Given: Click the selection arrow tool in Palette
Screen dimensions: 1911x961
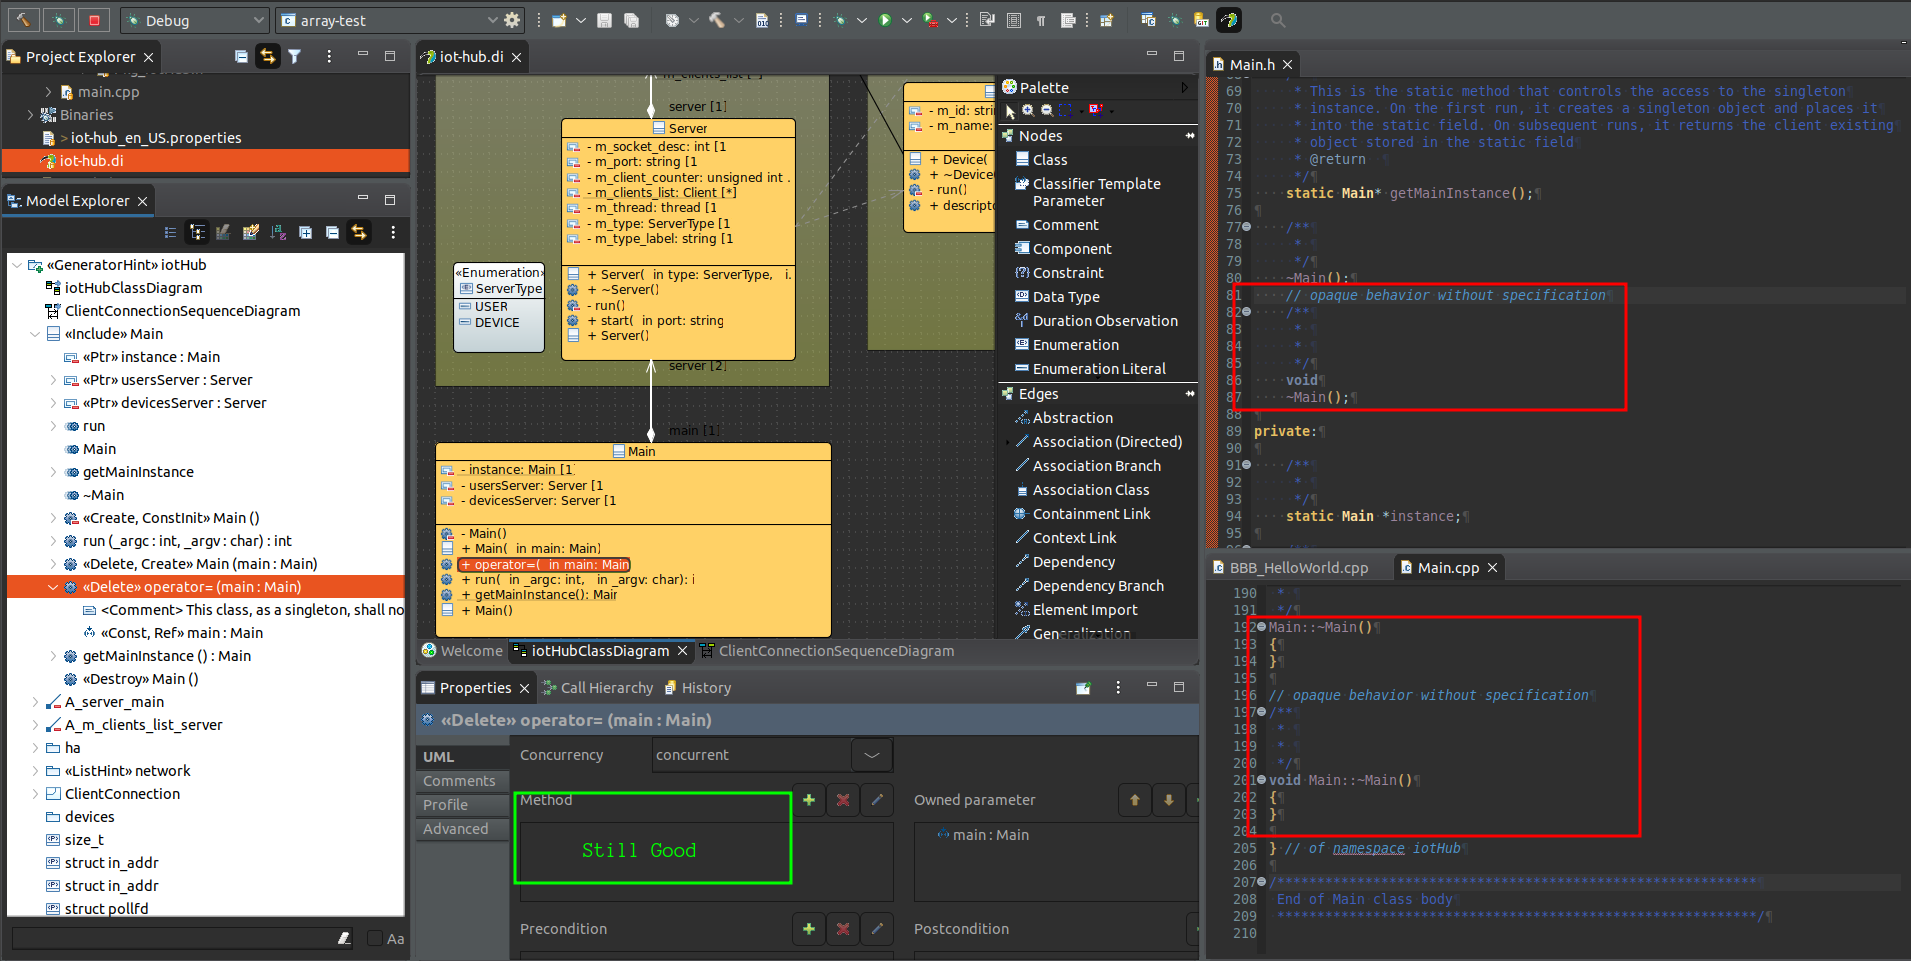Looking at the screenshot, I should [x=1010, y=111].
